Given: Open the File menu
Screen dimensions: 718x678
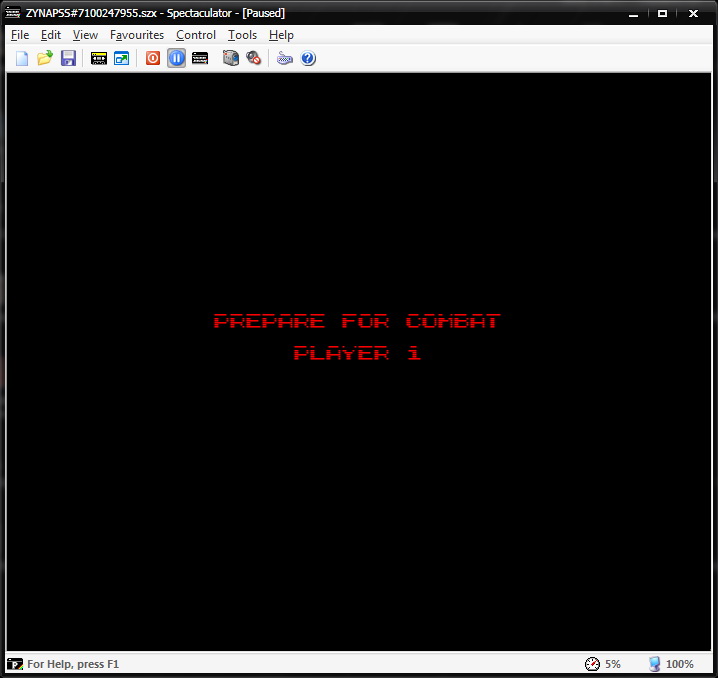Looking at the screenshot, I should [x=20, y=35].
